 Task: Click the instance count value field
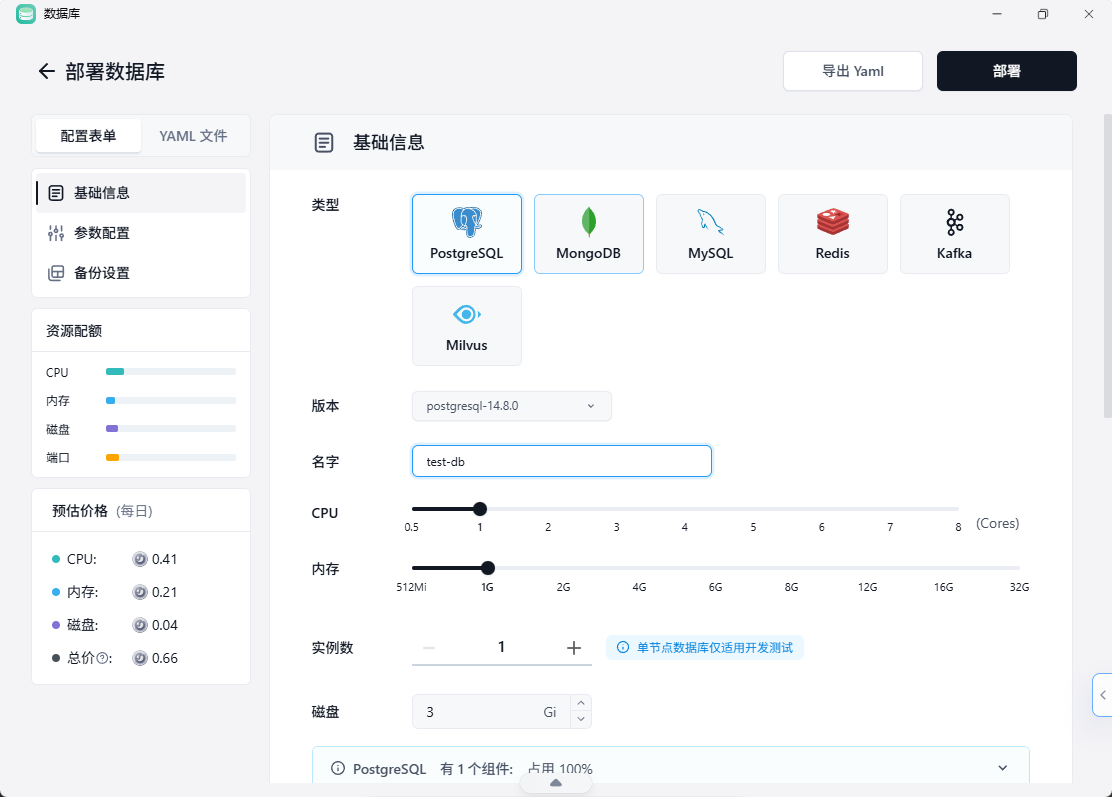[x=501, y=647]
